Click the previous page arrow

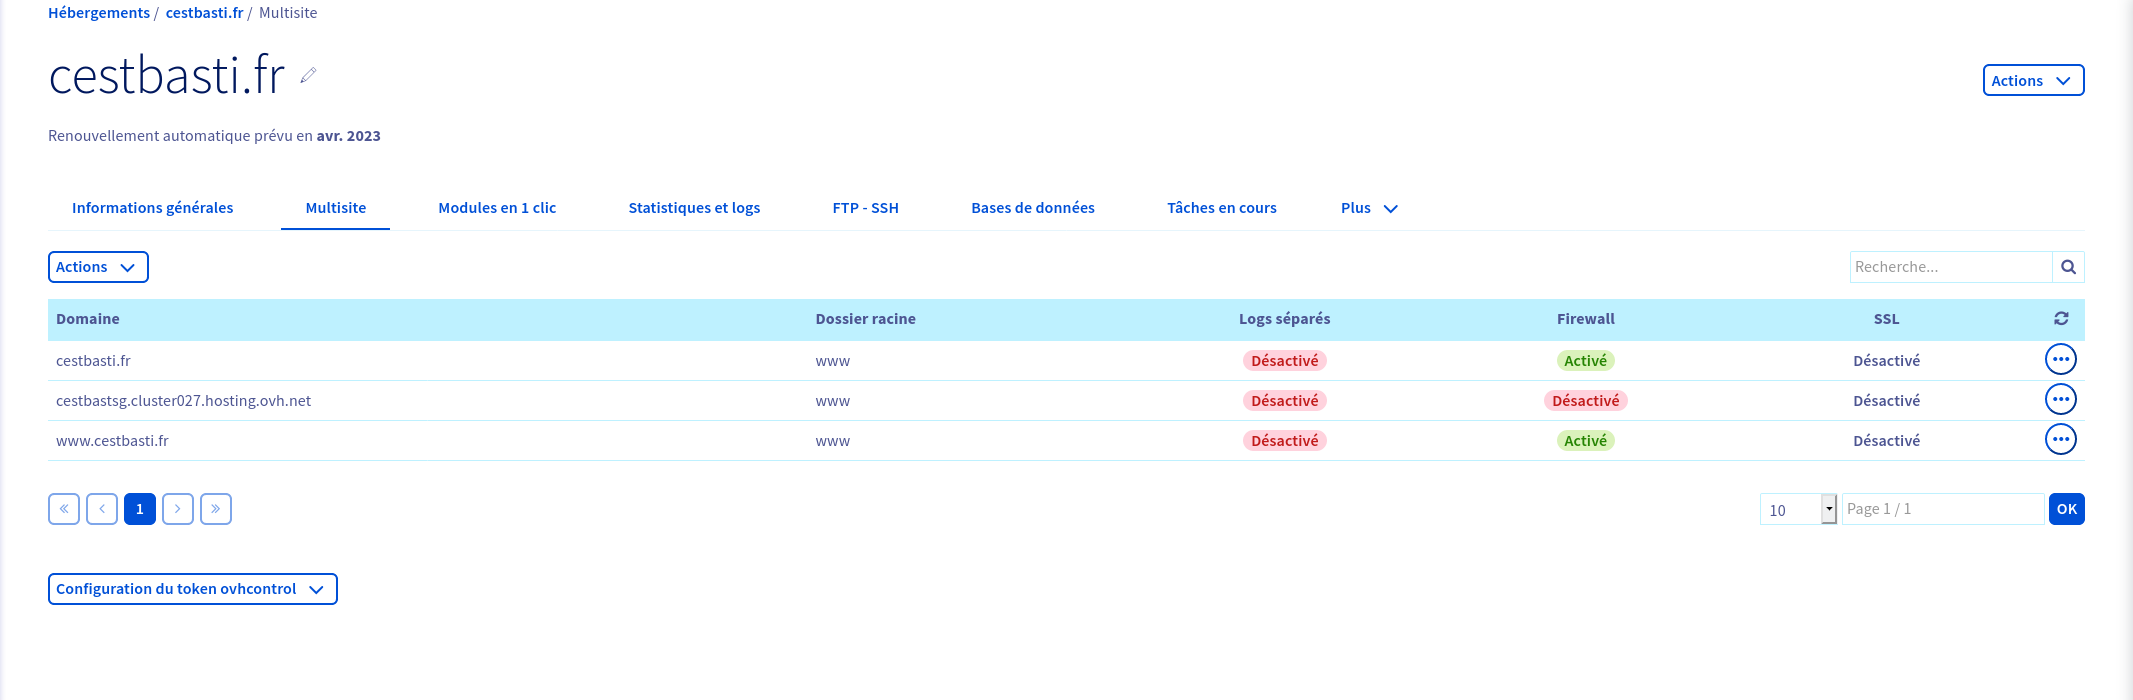[102, 509]
